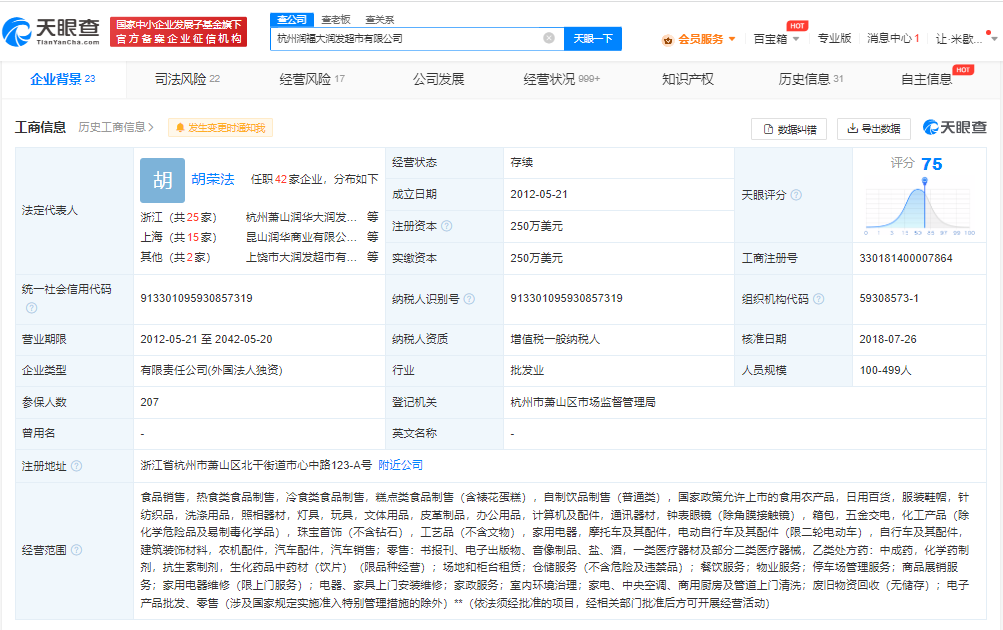Open 昆山润华商业有限公 company link
Viewport: 1003px width, 630px height.
(x=301, y=237)
